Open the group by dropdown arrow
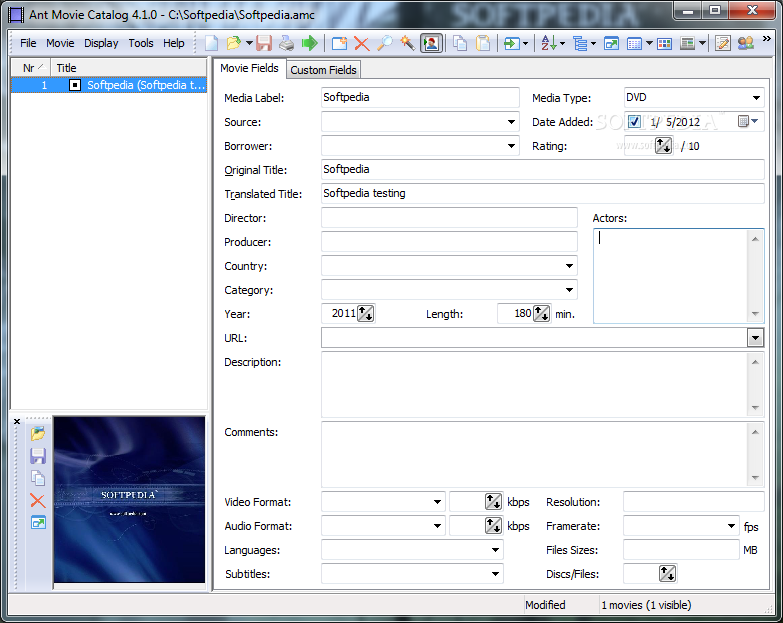783x623 pixels. 593,44
